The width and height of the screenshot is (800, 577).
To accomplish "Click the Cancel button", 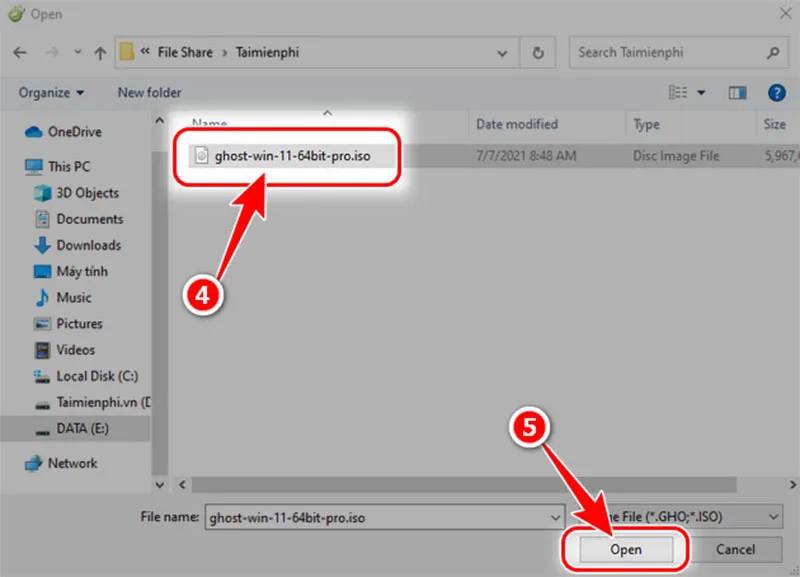I will (735, 550).
